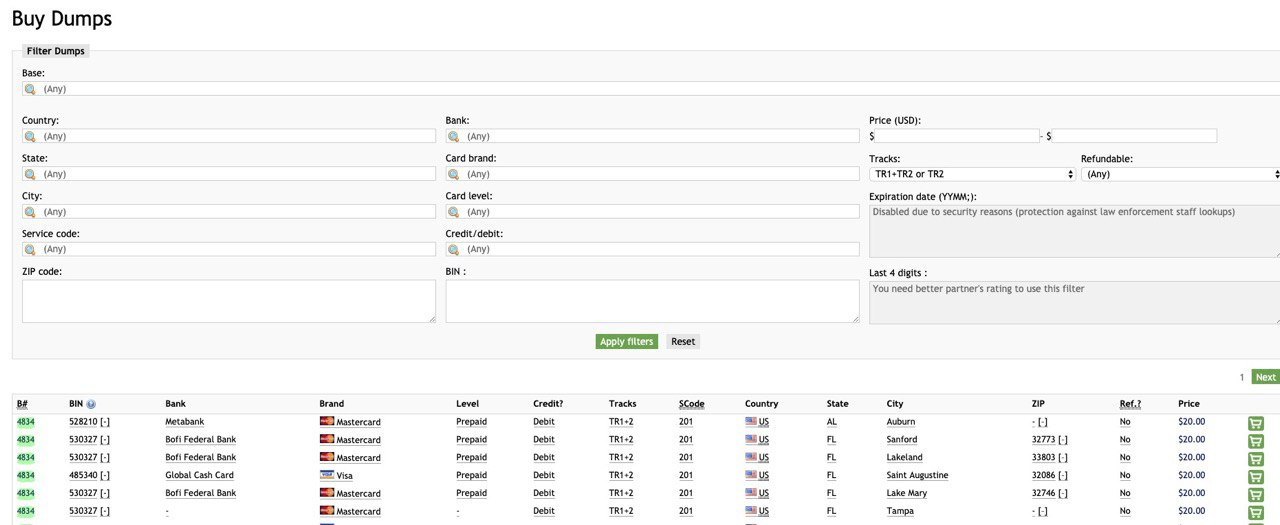1280x525 pixels.
Task: Click the cart icon in the Saint Augustine row
Action: point(1256,477)
